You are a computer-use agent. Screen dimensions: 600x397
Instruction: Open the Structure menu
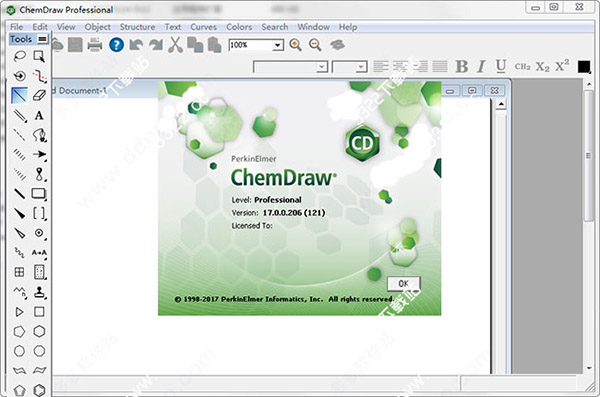[137, 27]
